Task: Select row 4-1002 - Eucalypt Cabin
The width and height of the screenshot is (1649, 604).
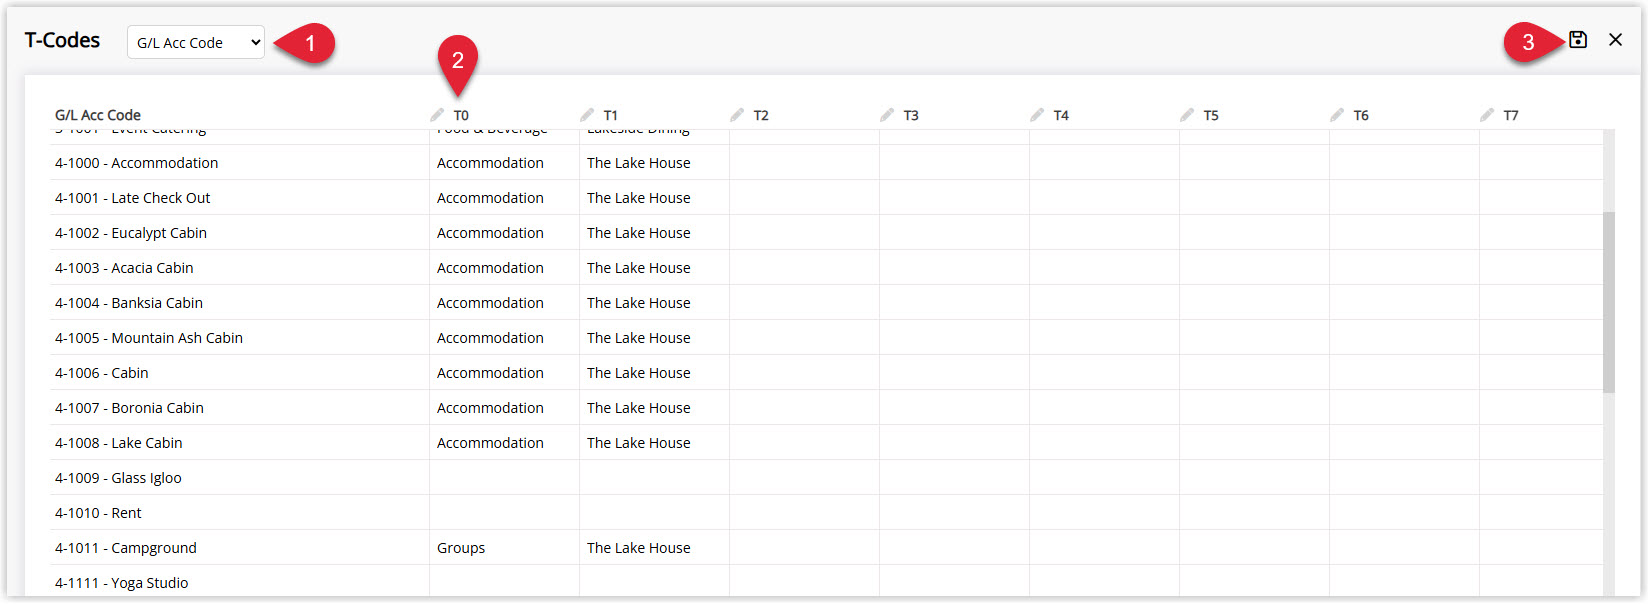Action: coord(826,233)
